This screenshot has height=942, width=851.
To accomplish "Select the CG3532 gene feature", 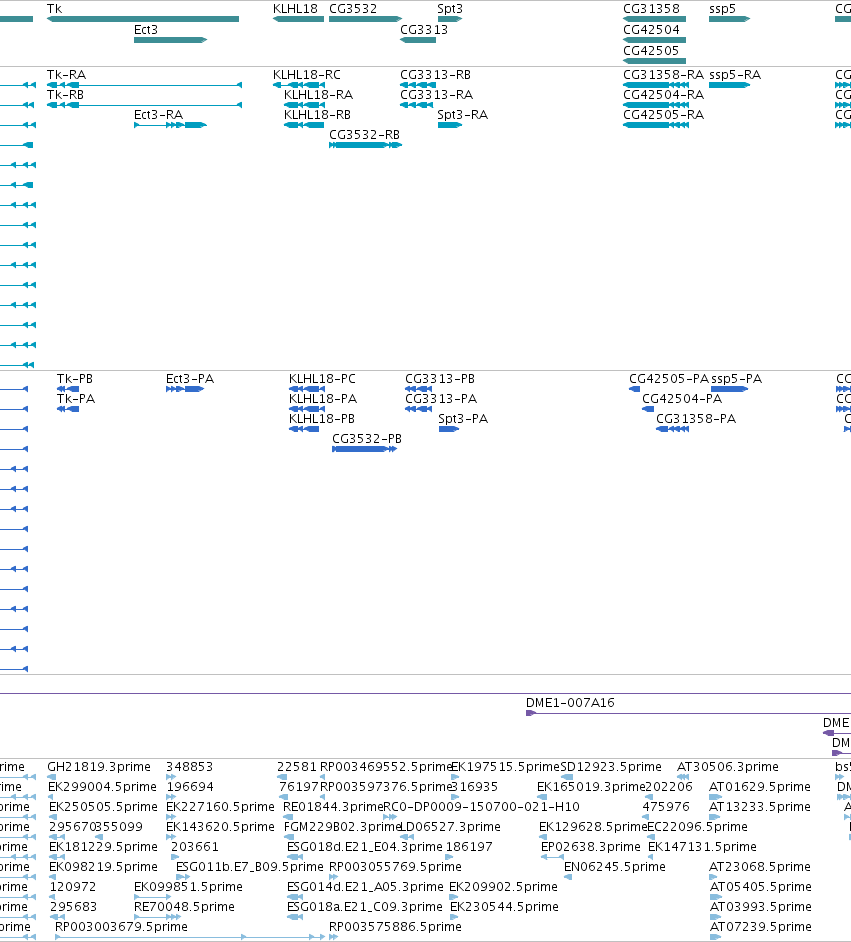I will tap(365, 19).
